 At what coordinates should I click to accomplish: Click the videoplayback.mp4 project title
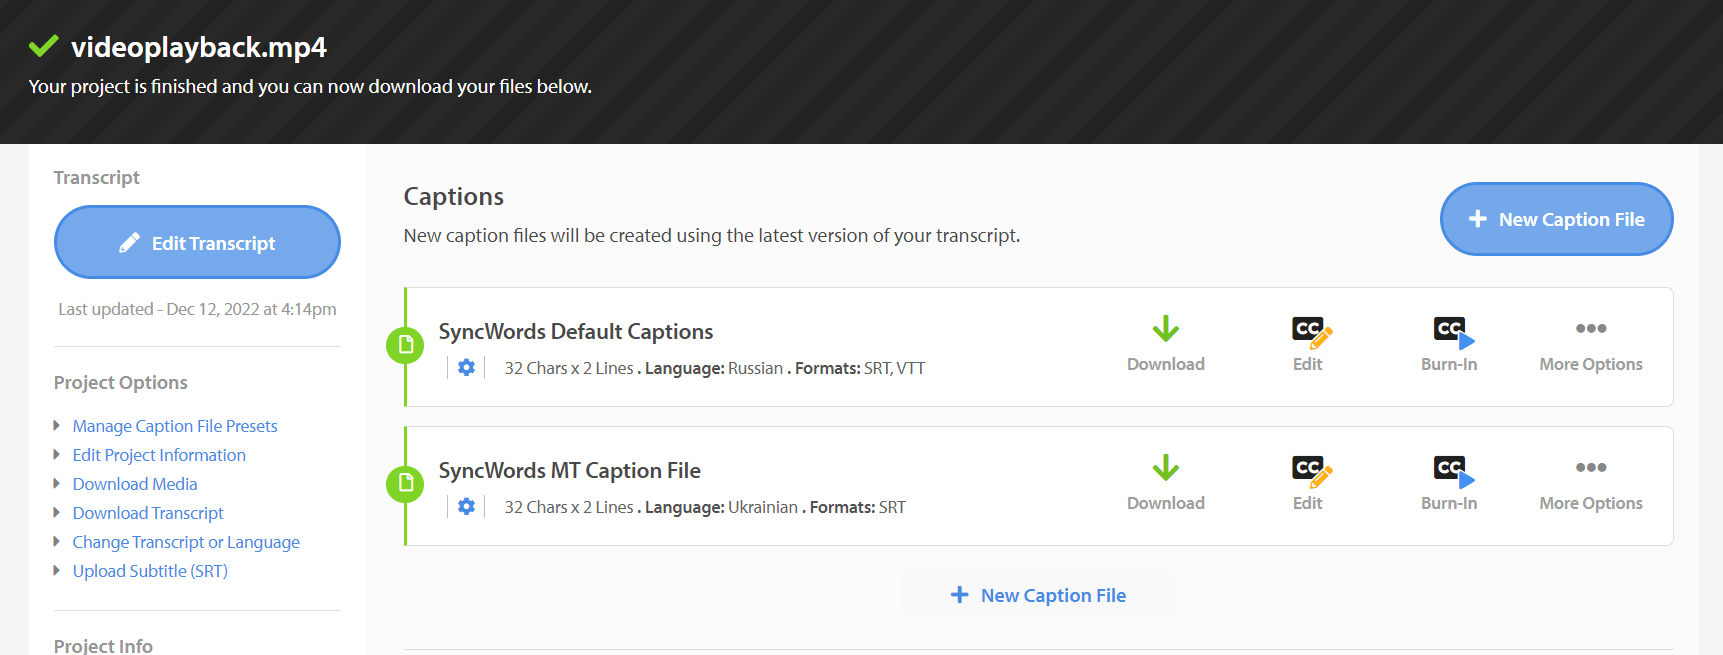point(199,47)
